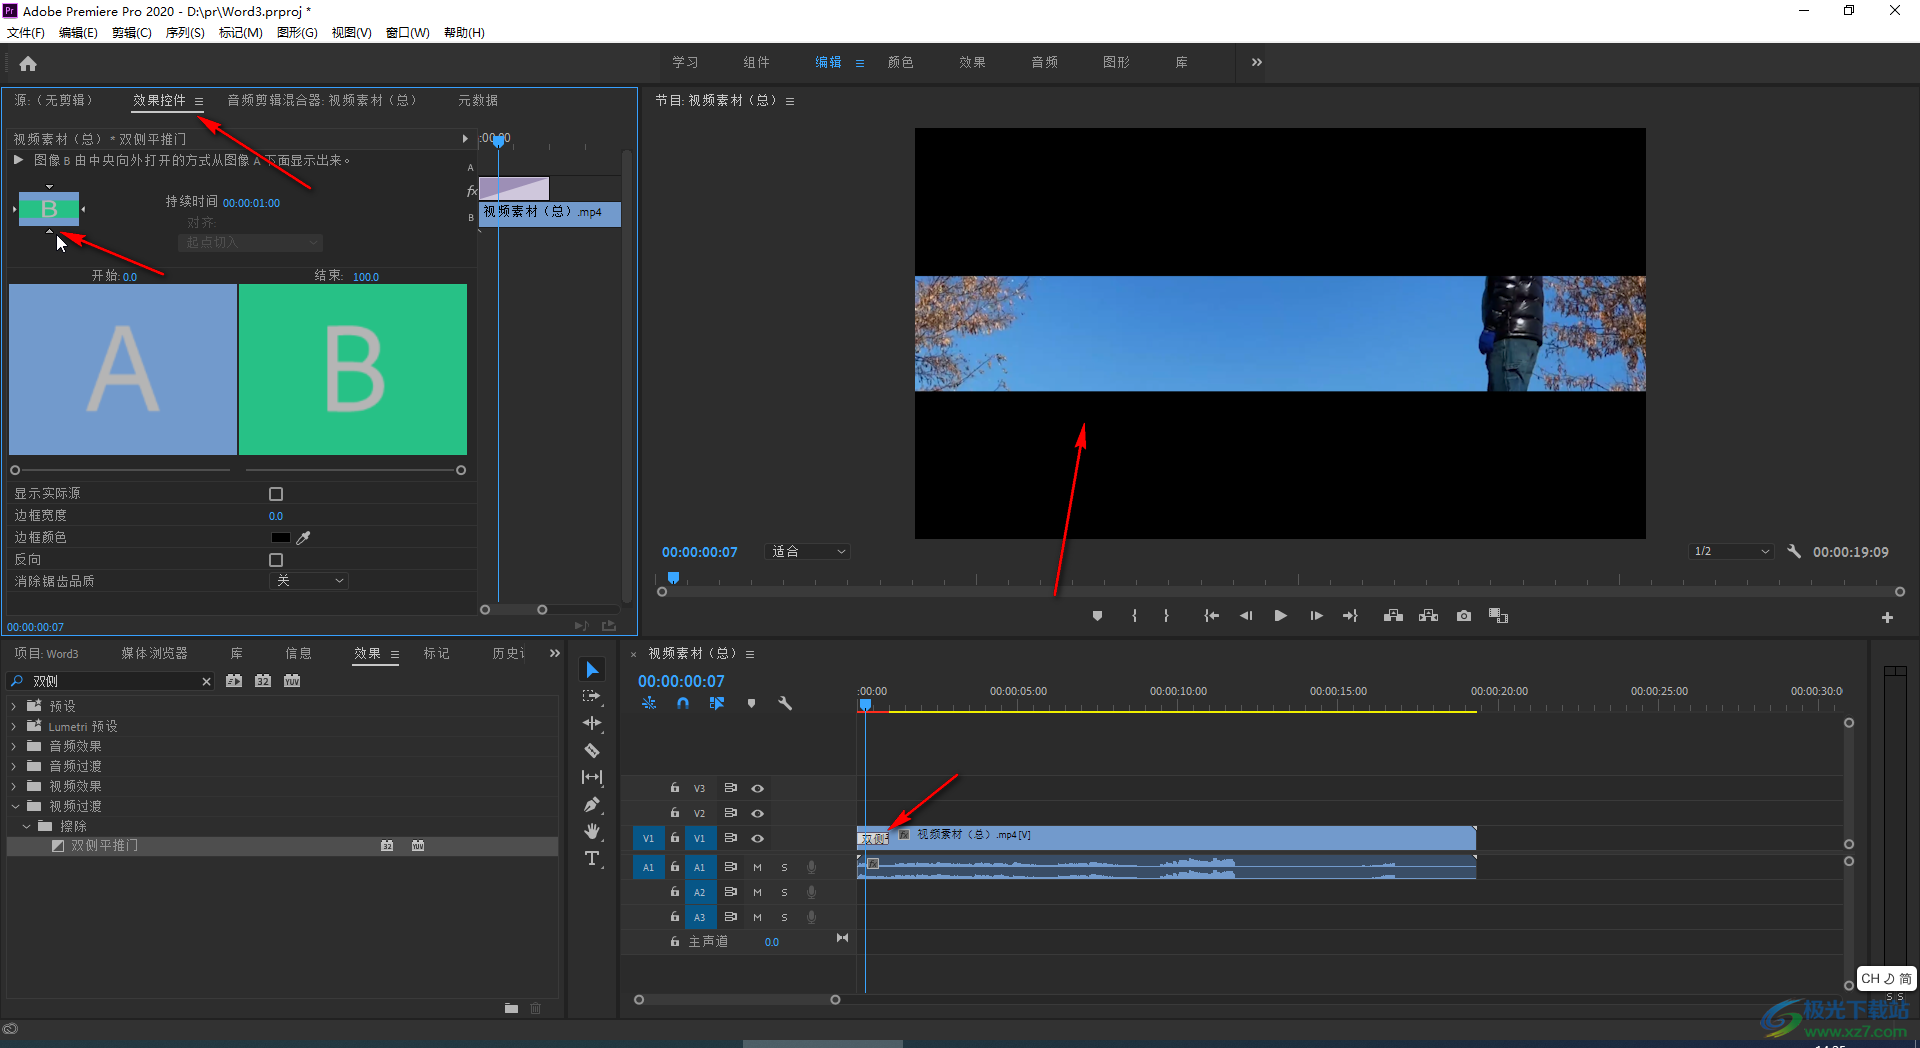The height and width of the screenshot is (1048, 1920).
Task: Click the Home icon
Action: 28,64
